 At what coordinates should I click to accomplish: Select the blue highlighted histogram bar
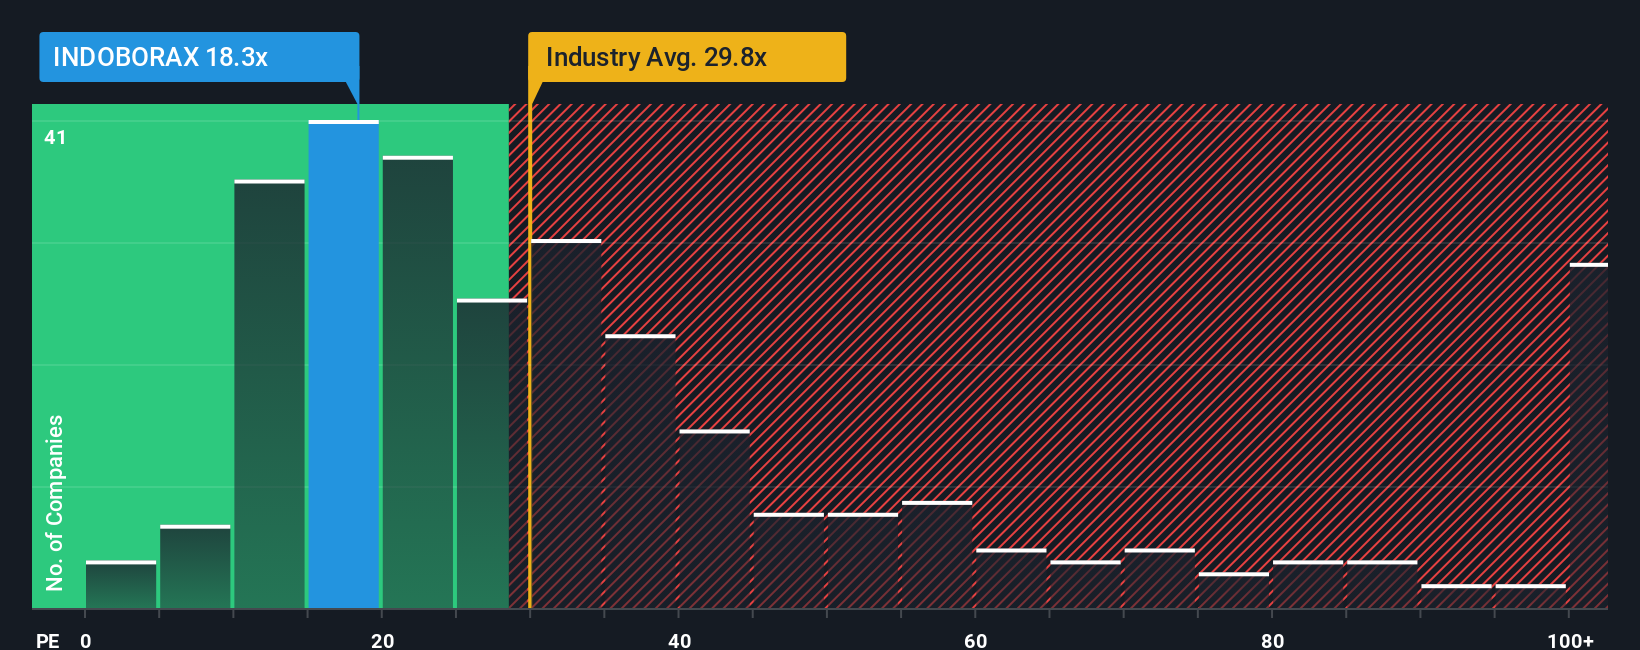pyautogui.click(x=344, y=364)
